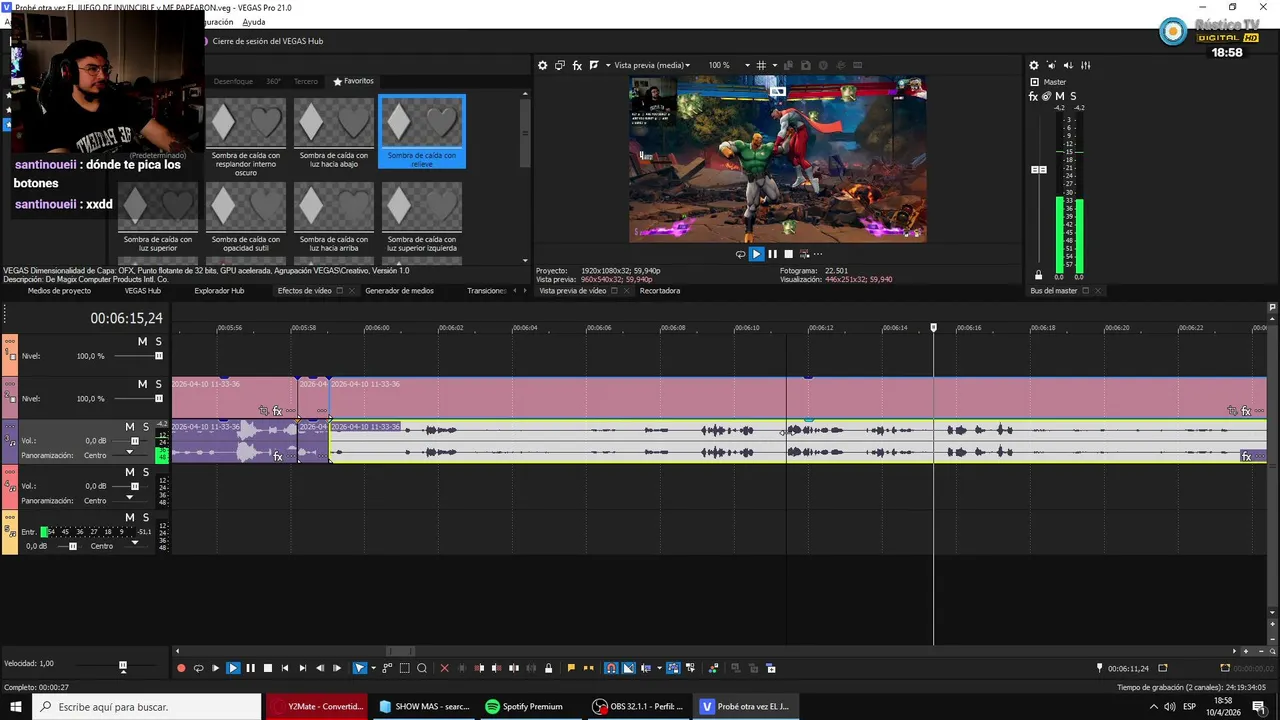Open OBS 32.1.1 from taskbar
Screen dimensions: 1280x720
click(x=638, y=706)
